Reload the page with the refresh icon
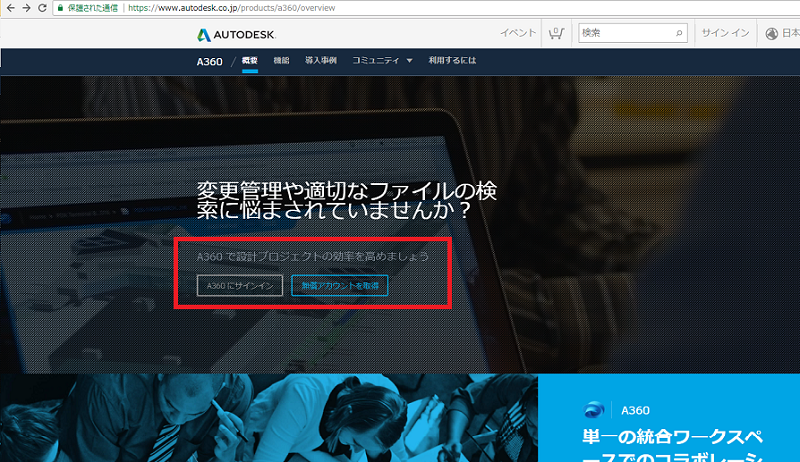 click(42, 8)
